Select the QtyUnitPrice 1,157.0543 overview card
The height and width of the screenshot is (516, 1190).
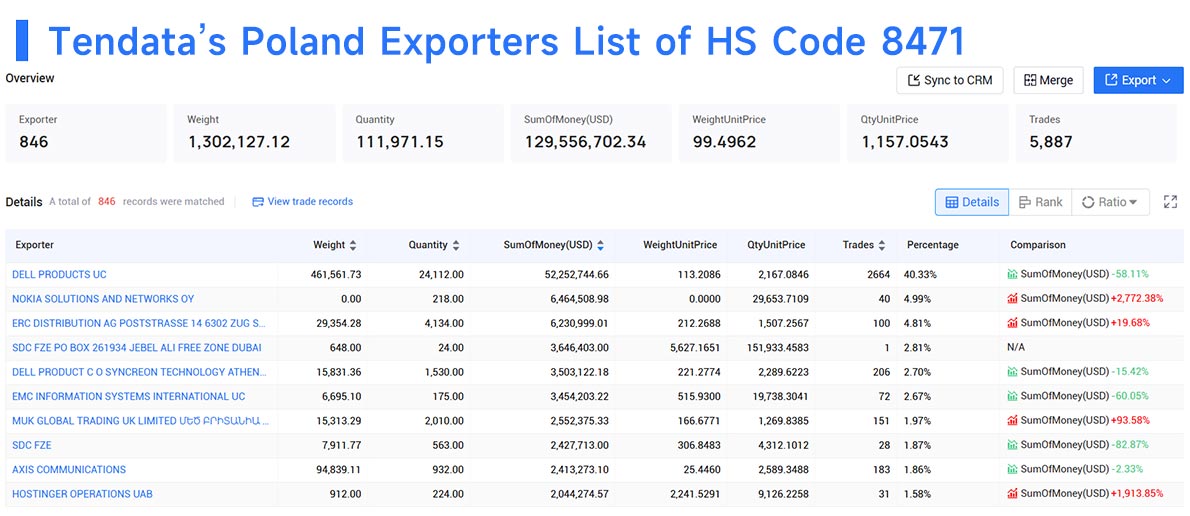(x=928, y=134)
